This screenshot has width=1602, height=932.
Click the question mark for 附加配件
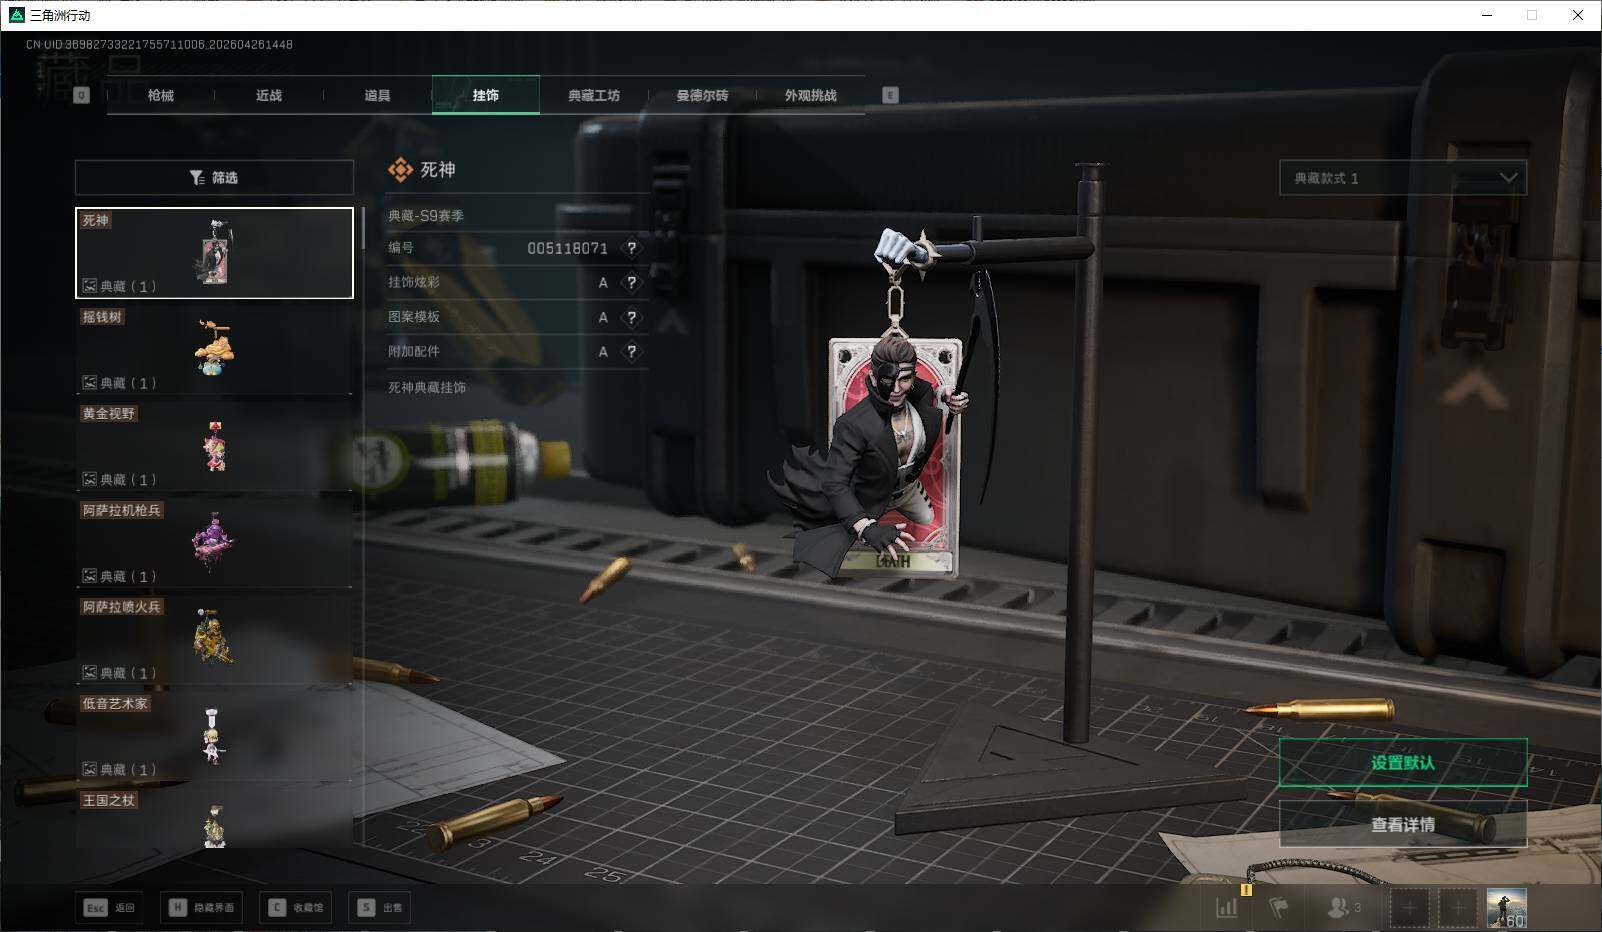pos(631,352)
